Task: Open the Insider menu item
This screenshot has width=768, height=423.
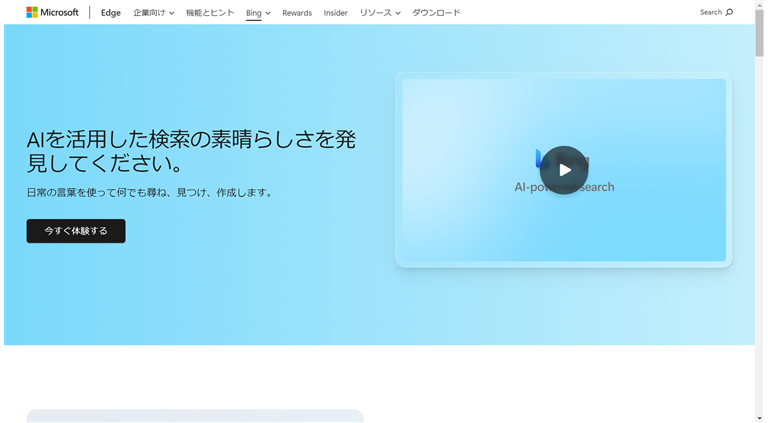Action: (x=336, y=13)
